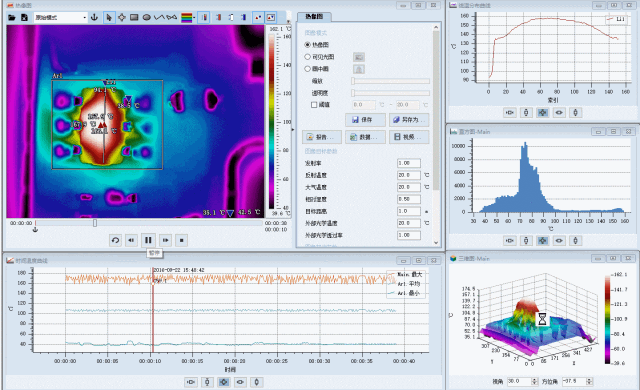
Task: Select the ellipse area measurement tool
Action: point(147,18)
